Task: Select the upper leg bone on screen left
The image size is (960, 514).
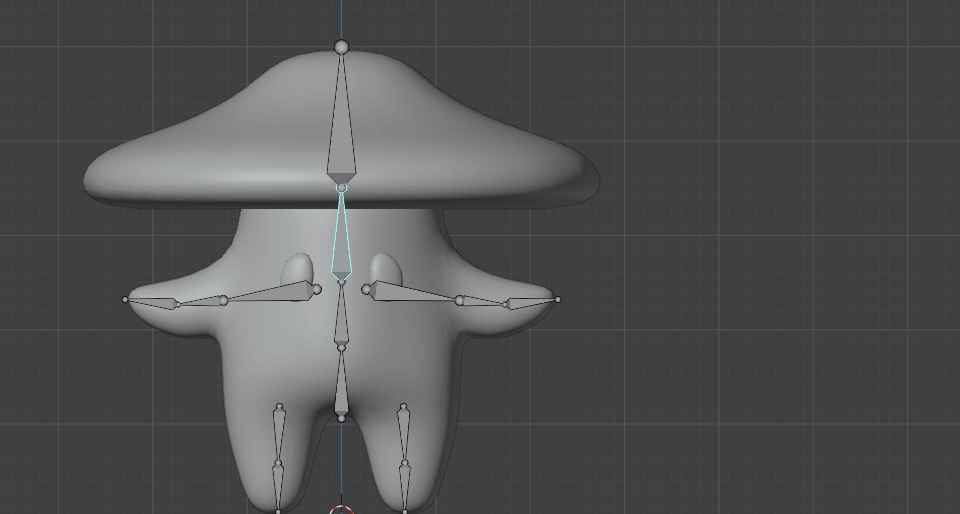Action: [x=279, y=436]
